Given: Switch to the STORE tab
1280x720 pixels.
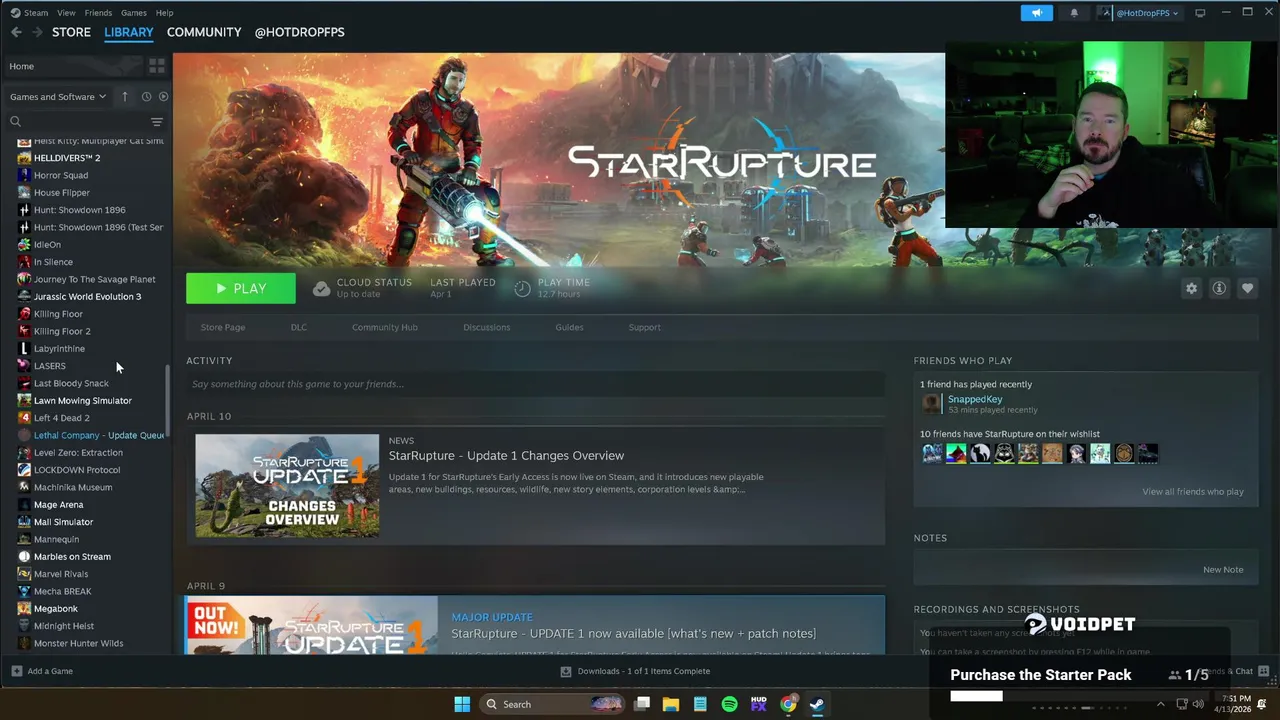Looking at the screenshot, I should [71, 32].
